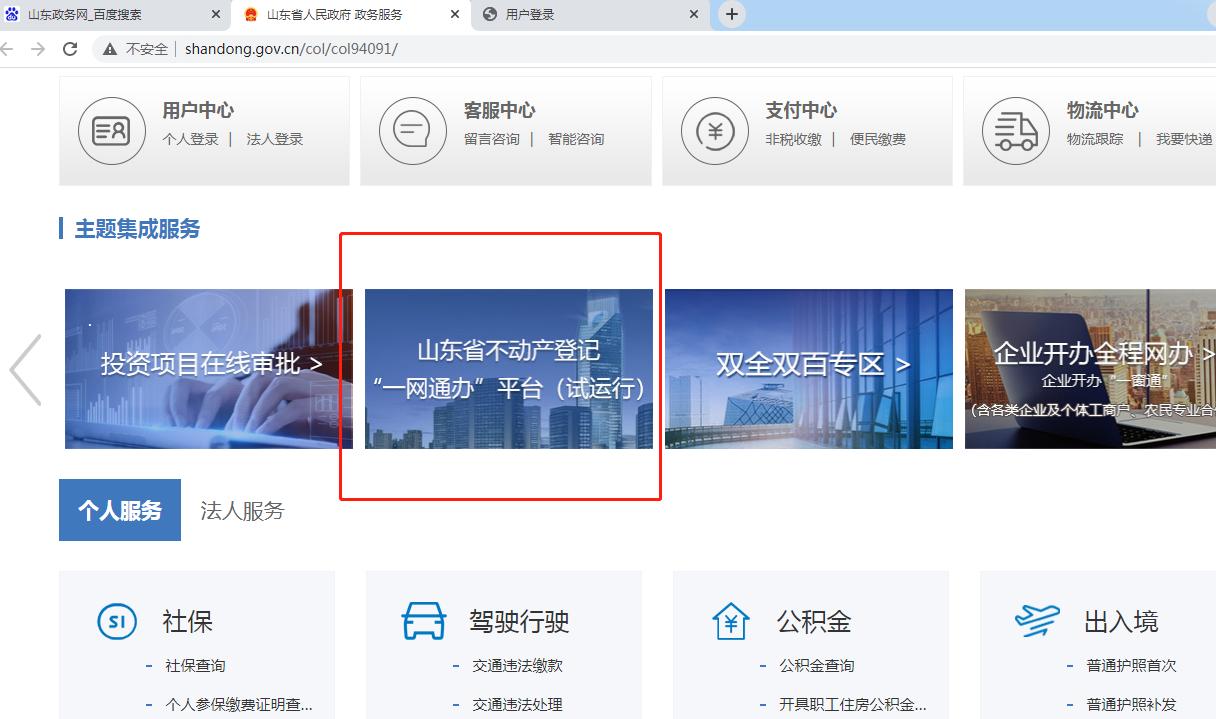Switch to the 法人服务 tab
Image resolution: width=1216 pixels, height=719 pixels.
pos(241,510)
